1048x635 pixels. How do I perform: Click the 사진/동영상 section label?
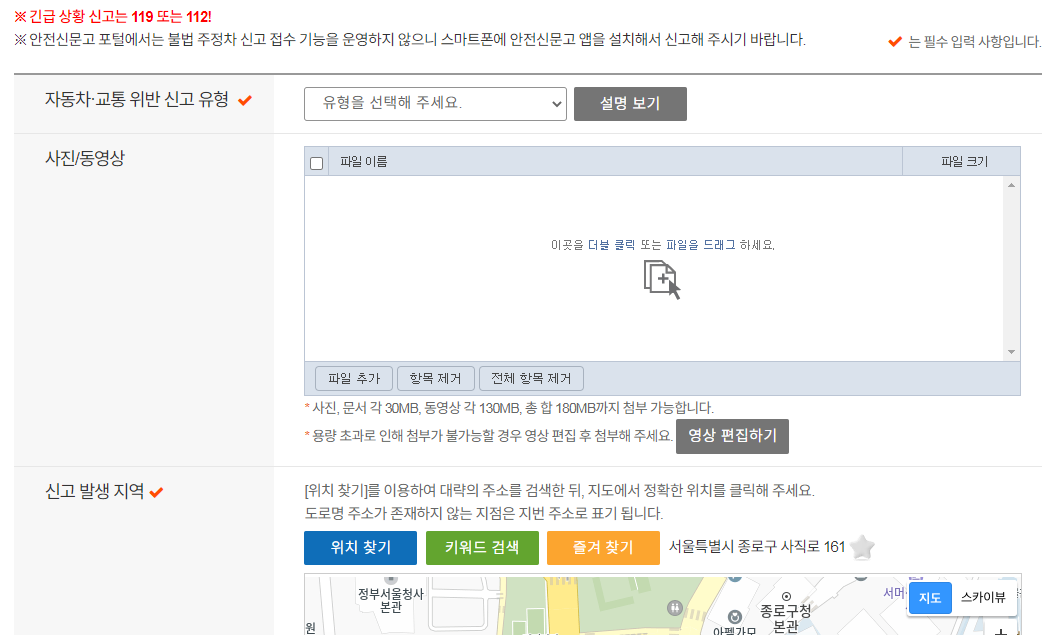tap(85, 158)
